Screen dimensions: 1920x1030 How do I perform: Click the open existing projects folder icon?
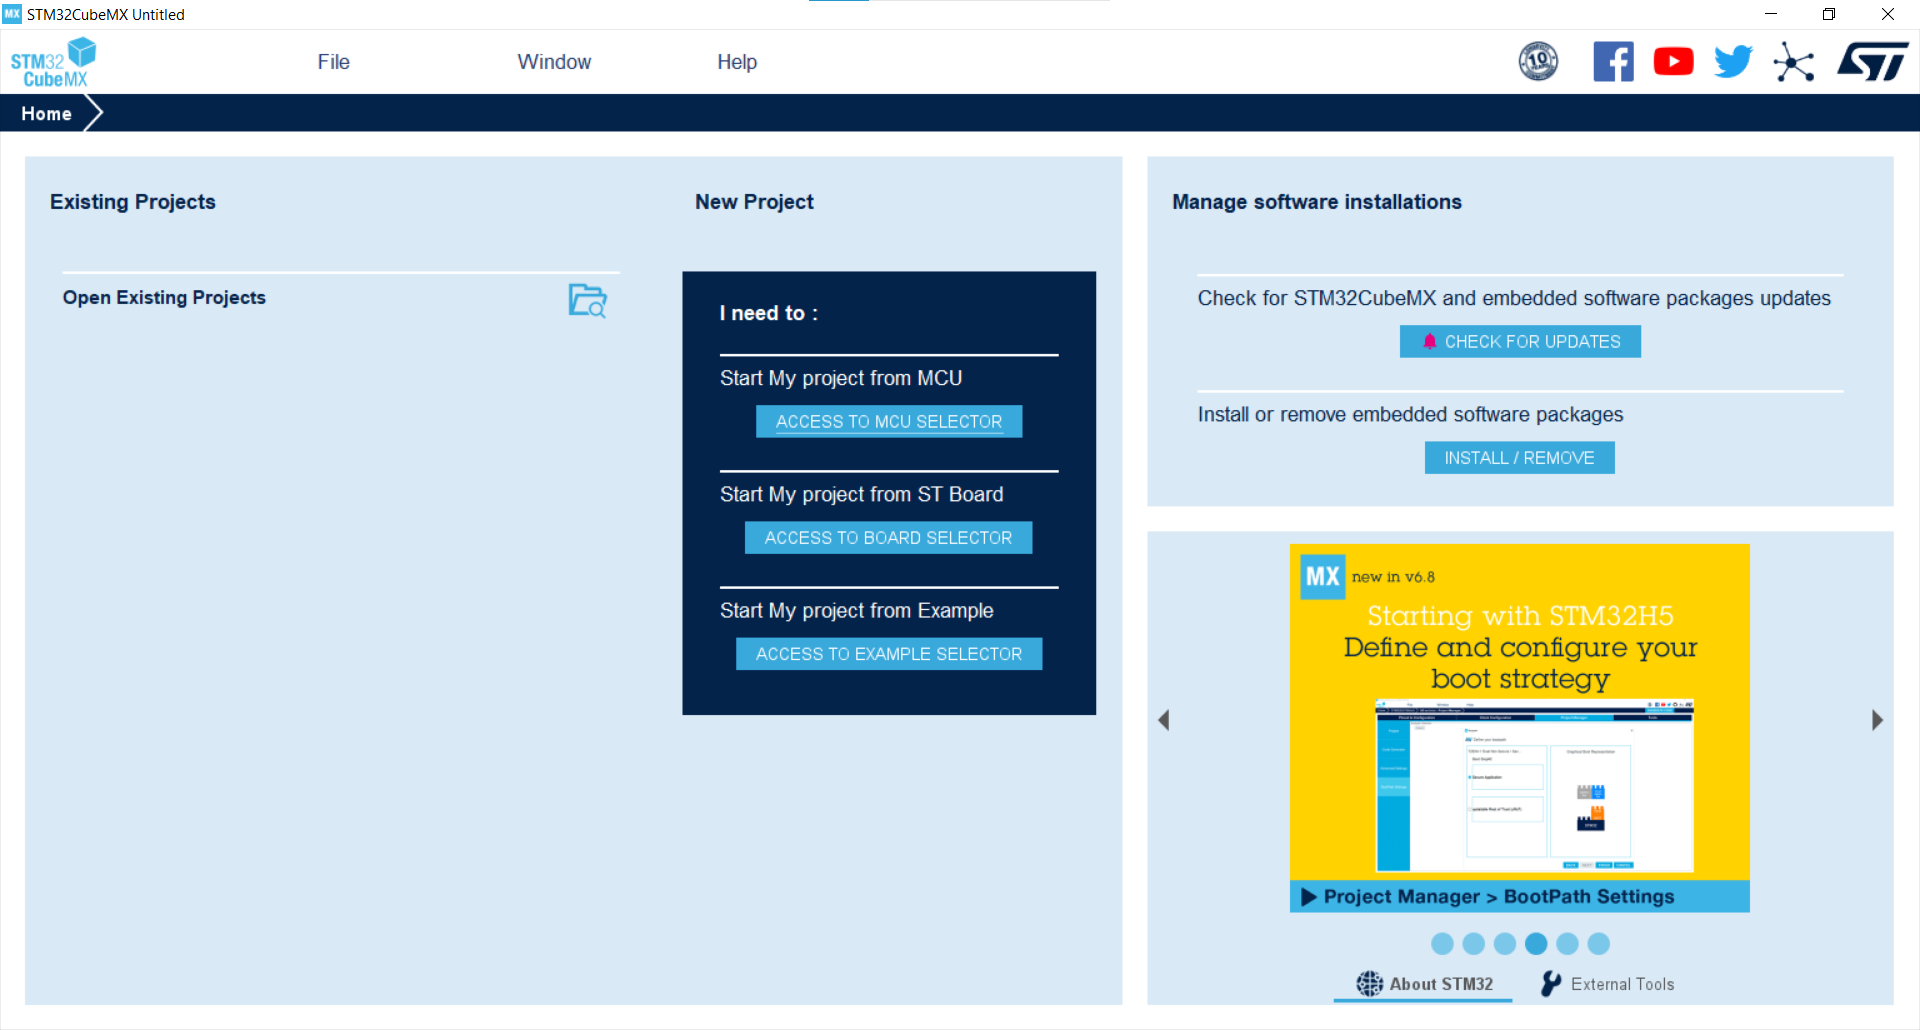(x=587, y=300)
